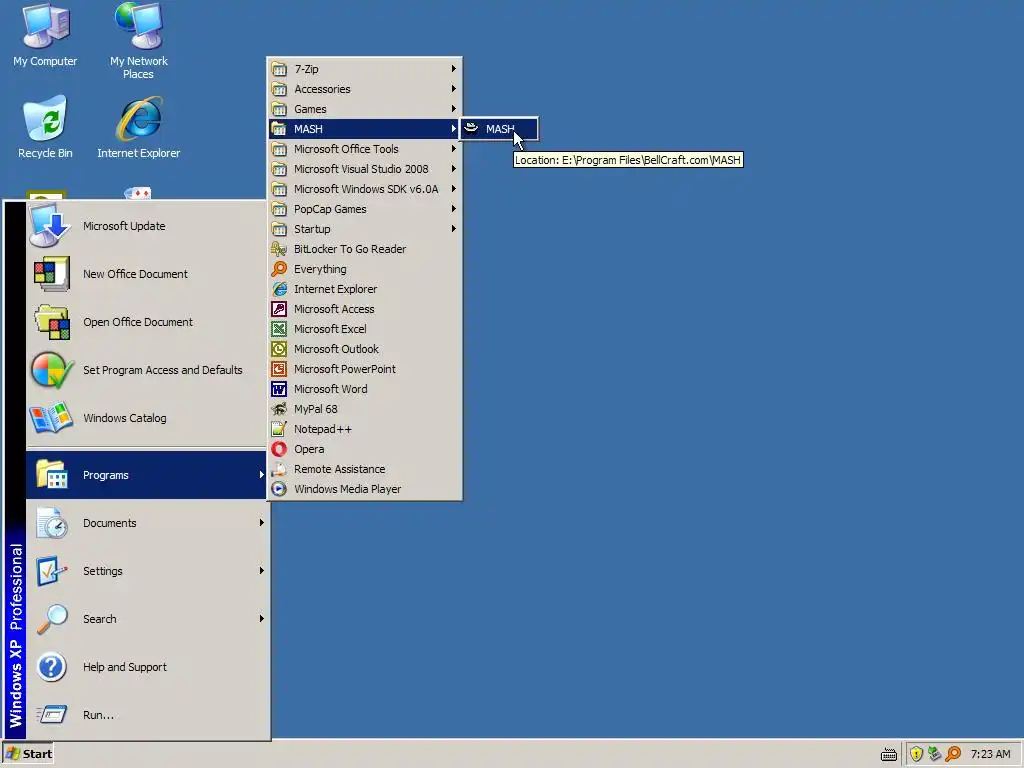Expand Microsoft Windows SDK v6.0A submenu arrow
The width and height of the screenshot is (1024, 768).
(453, 189)
